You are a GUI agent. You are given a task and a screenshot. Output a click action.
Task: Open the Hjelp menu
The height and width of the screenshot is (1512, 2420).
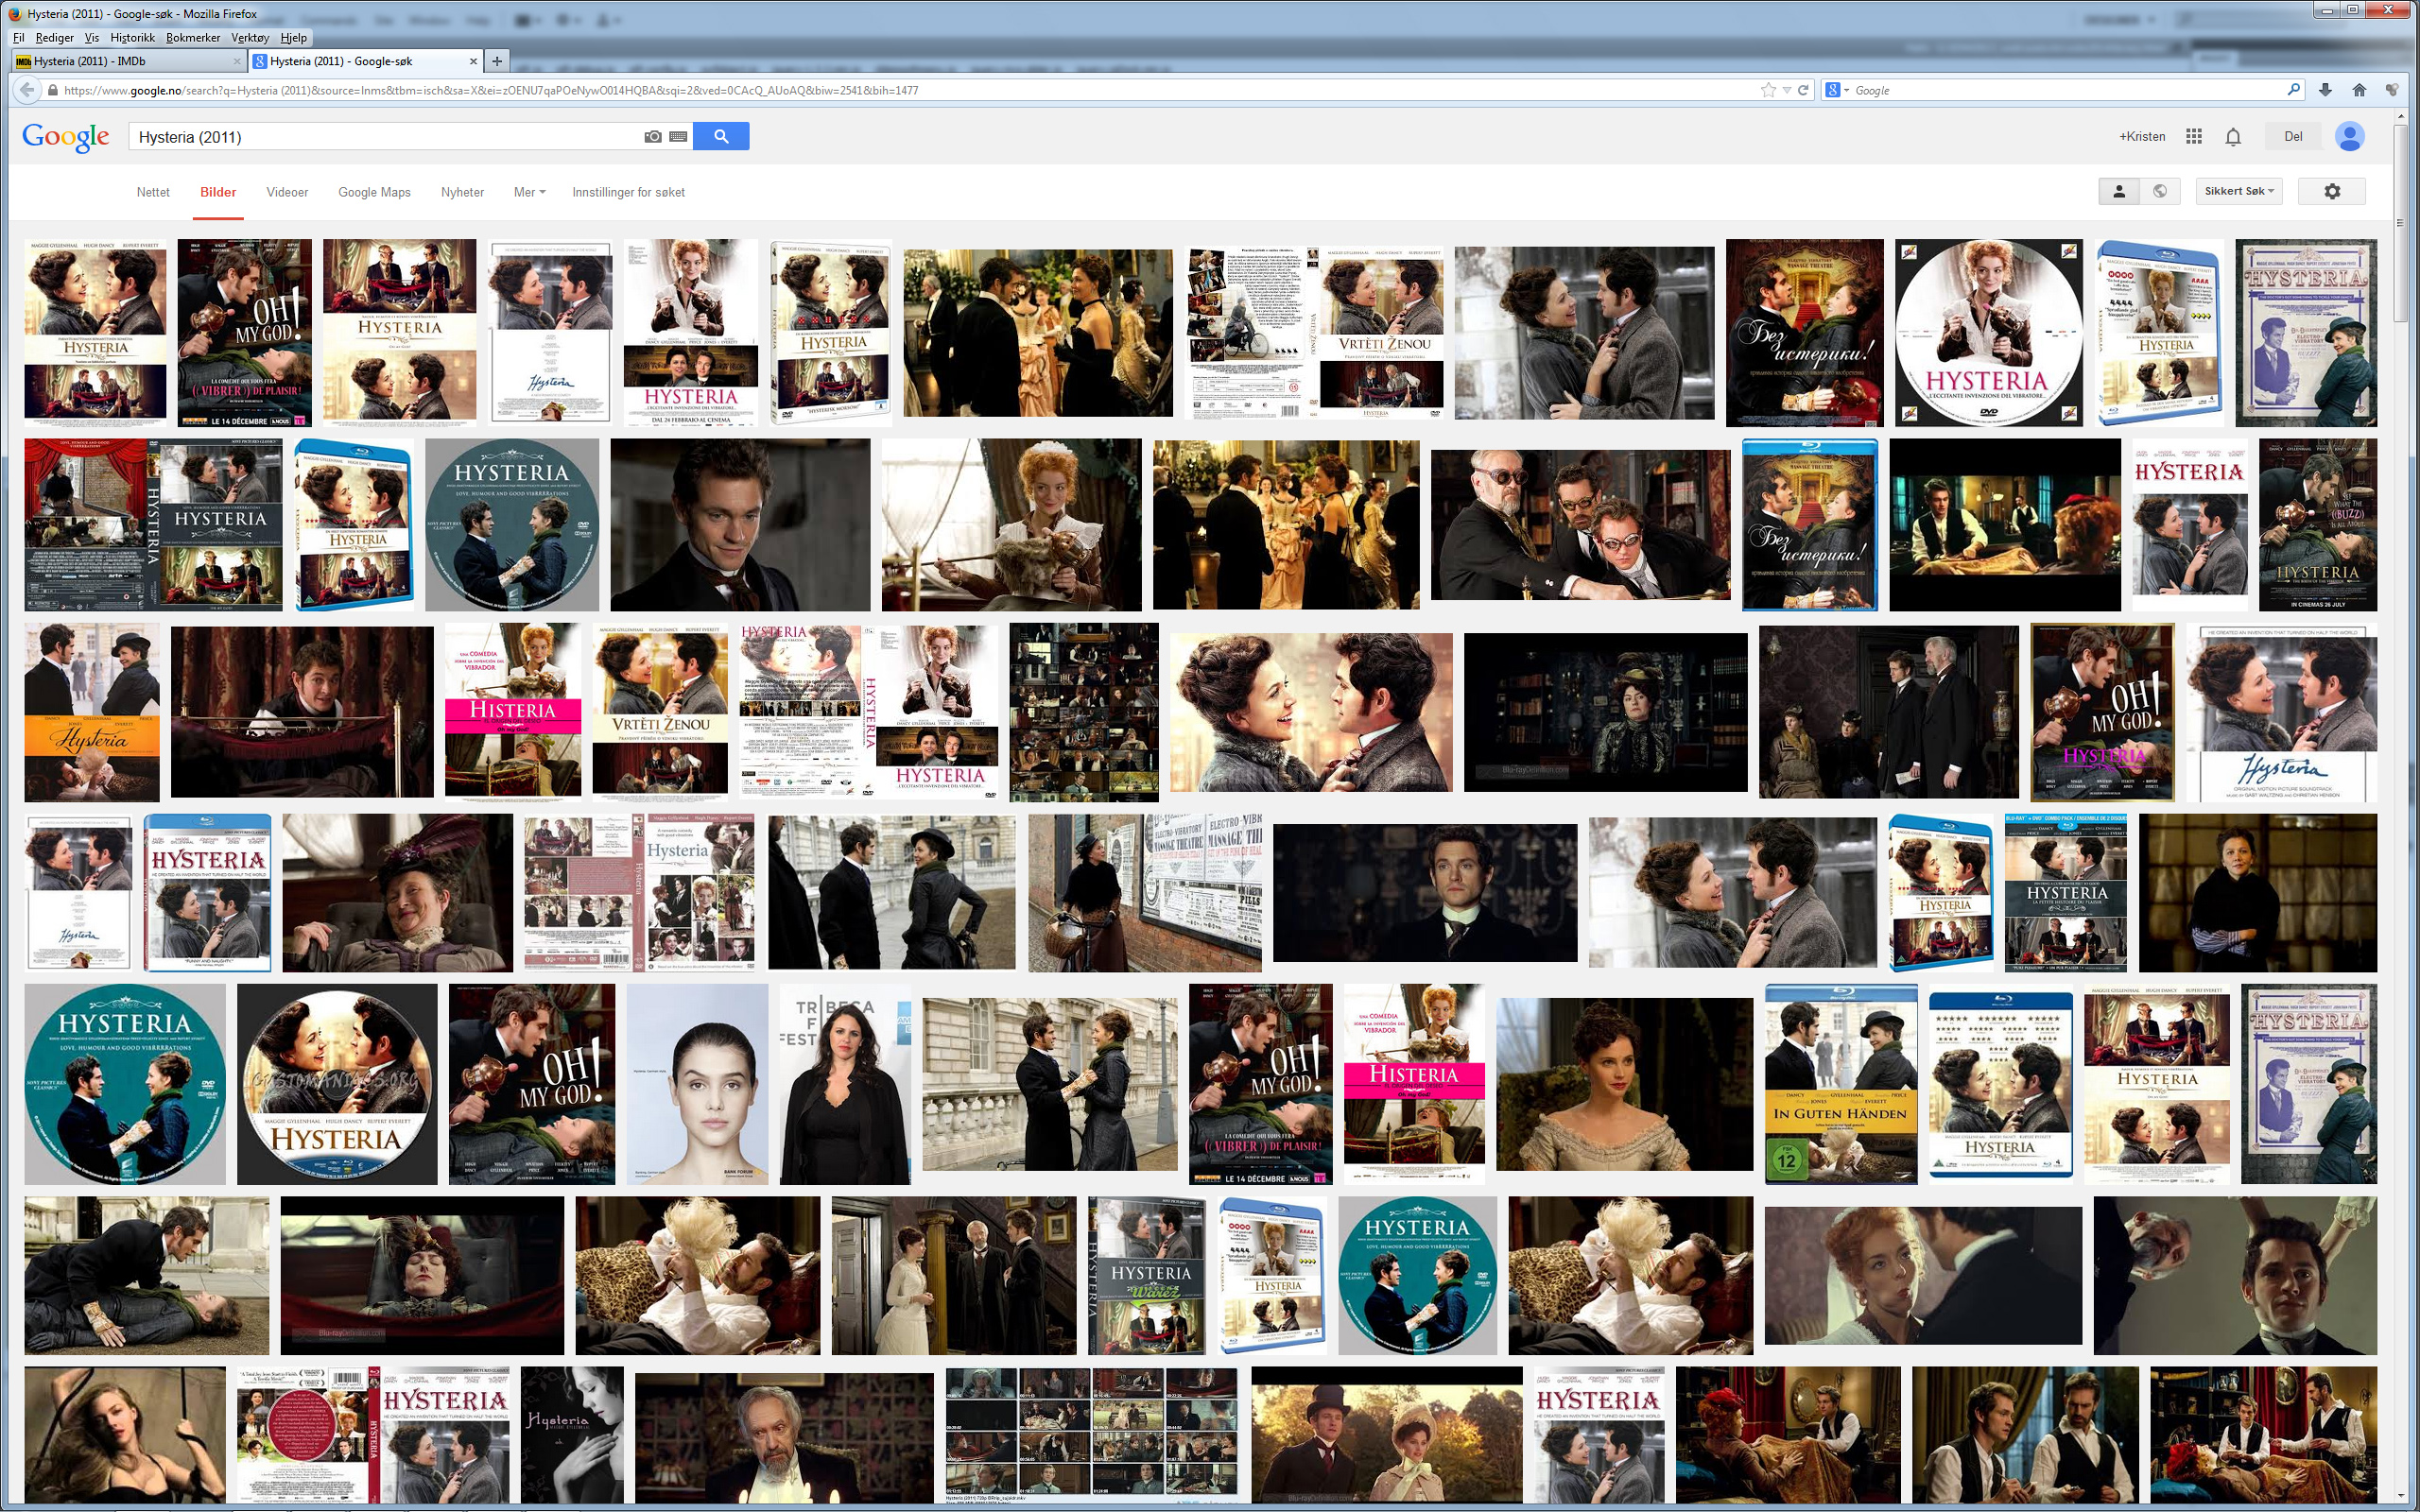(x=293, y=37)
